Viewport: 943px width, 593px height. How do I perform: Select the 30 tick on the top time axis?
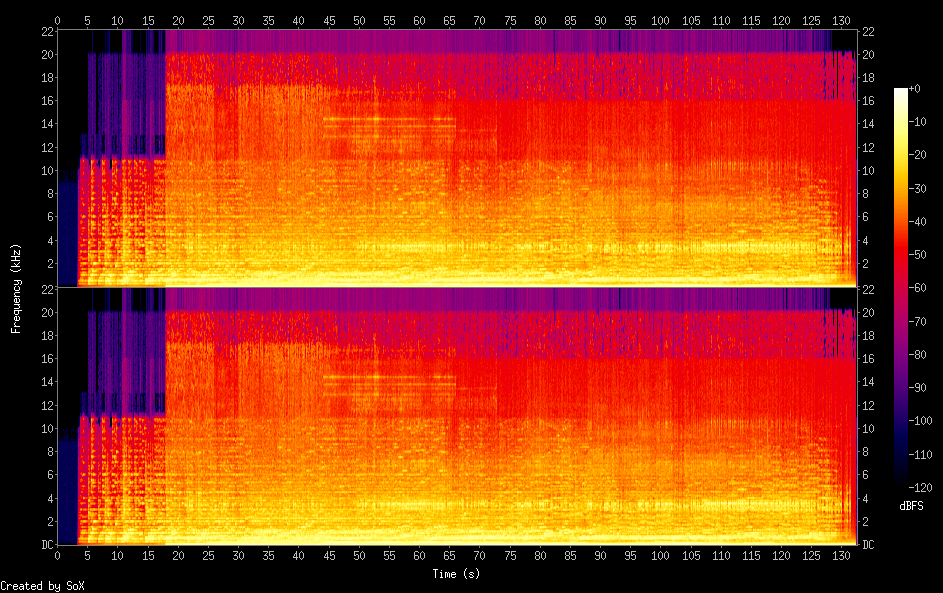pyautogui.click(x=238, y=20)
